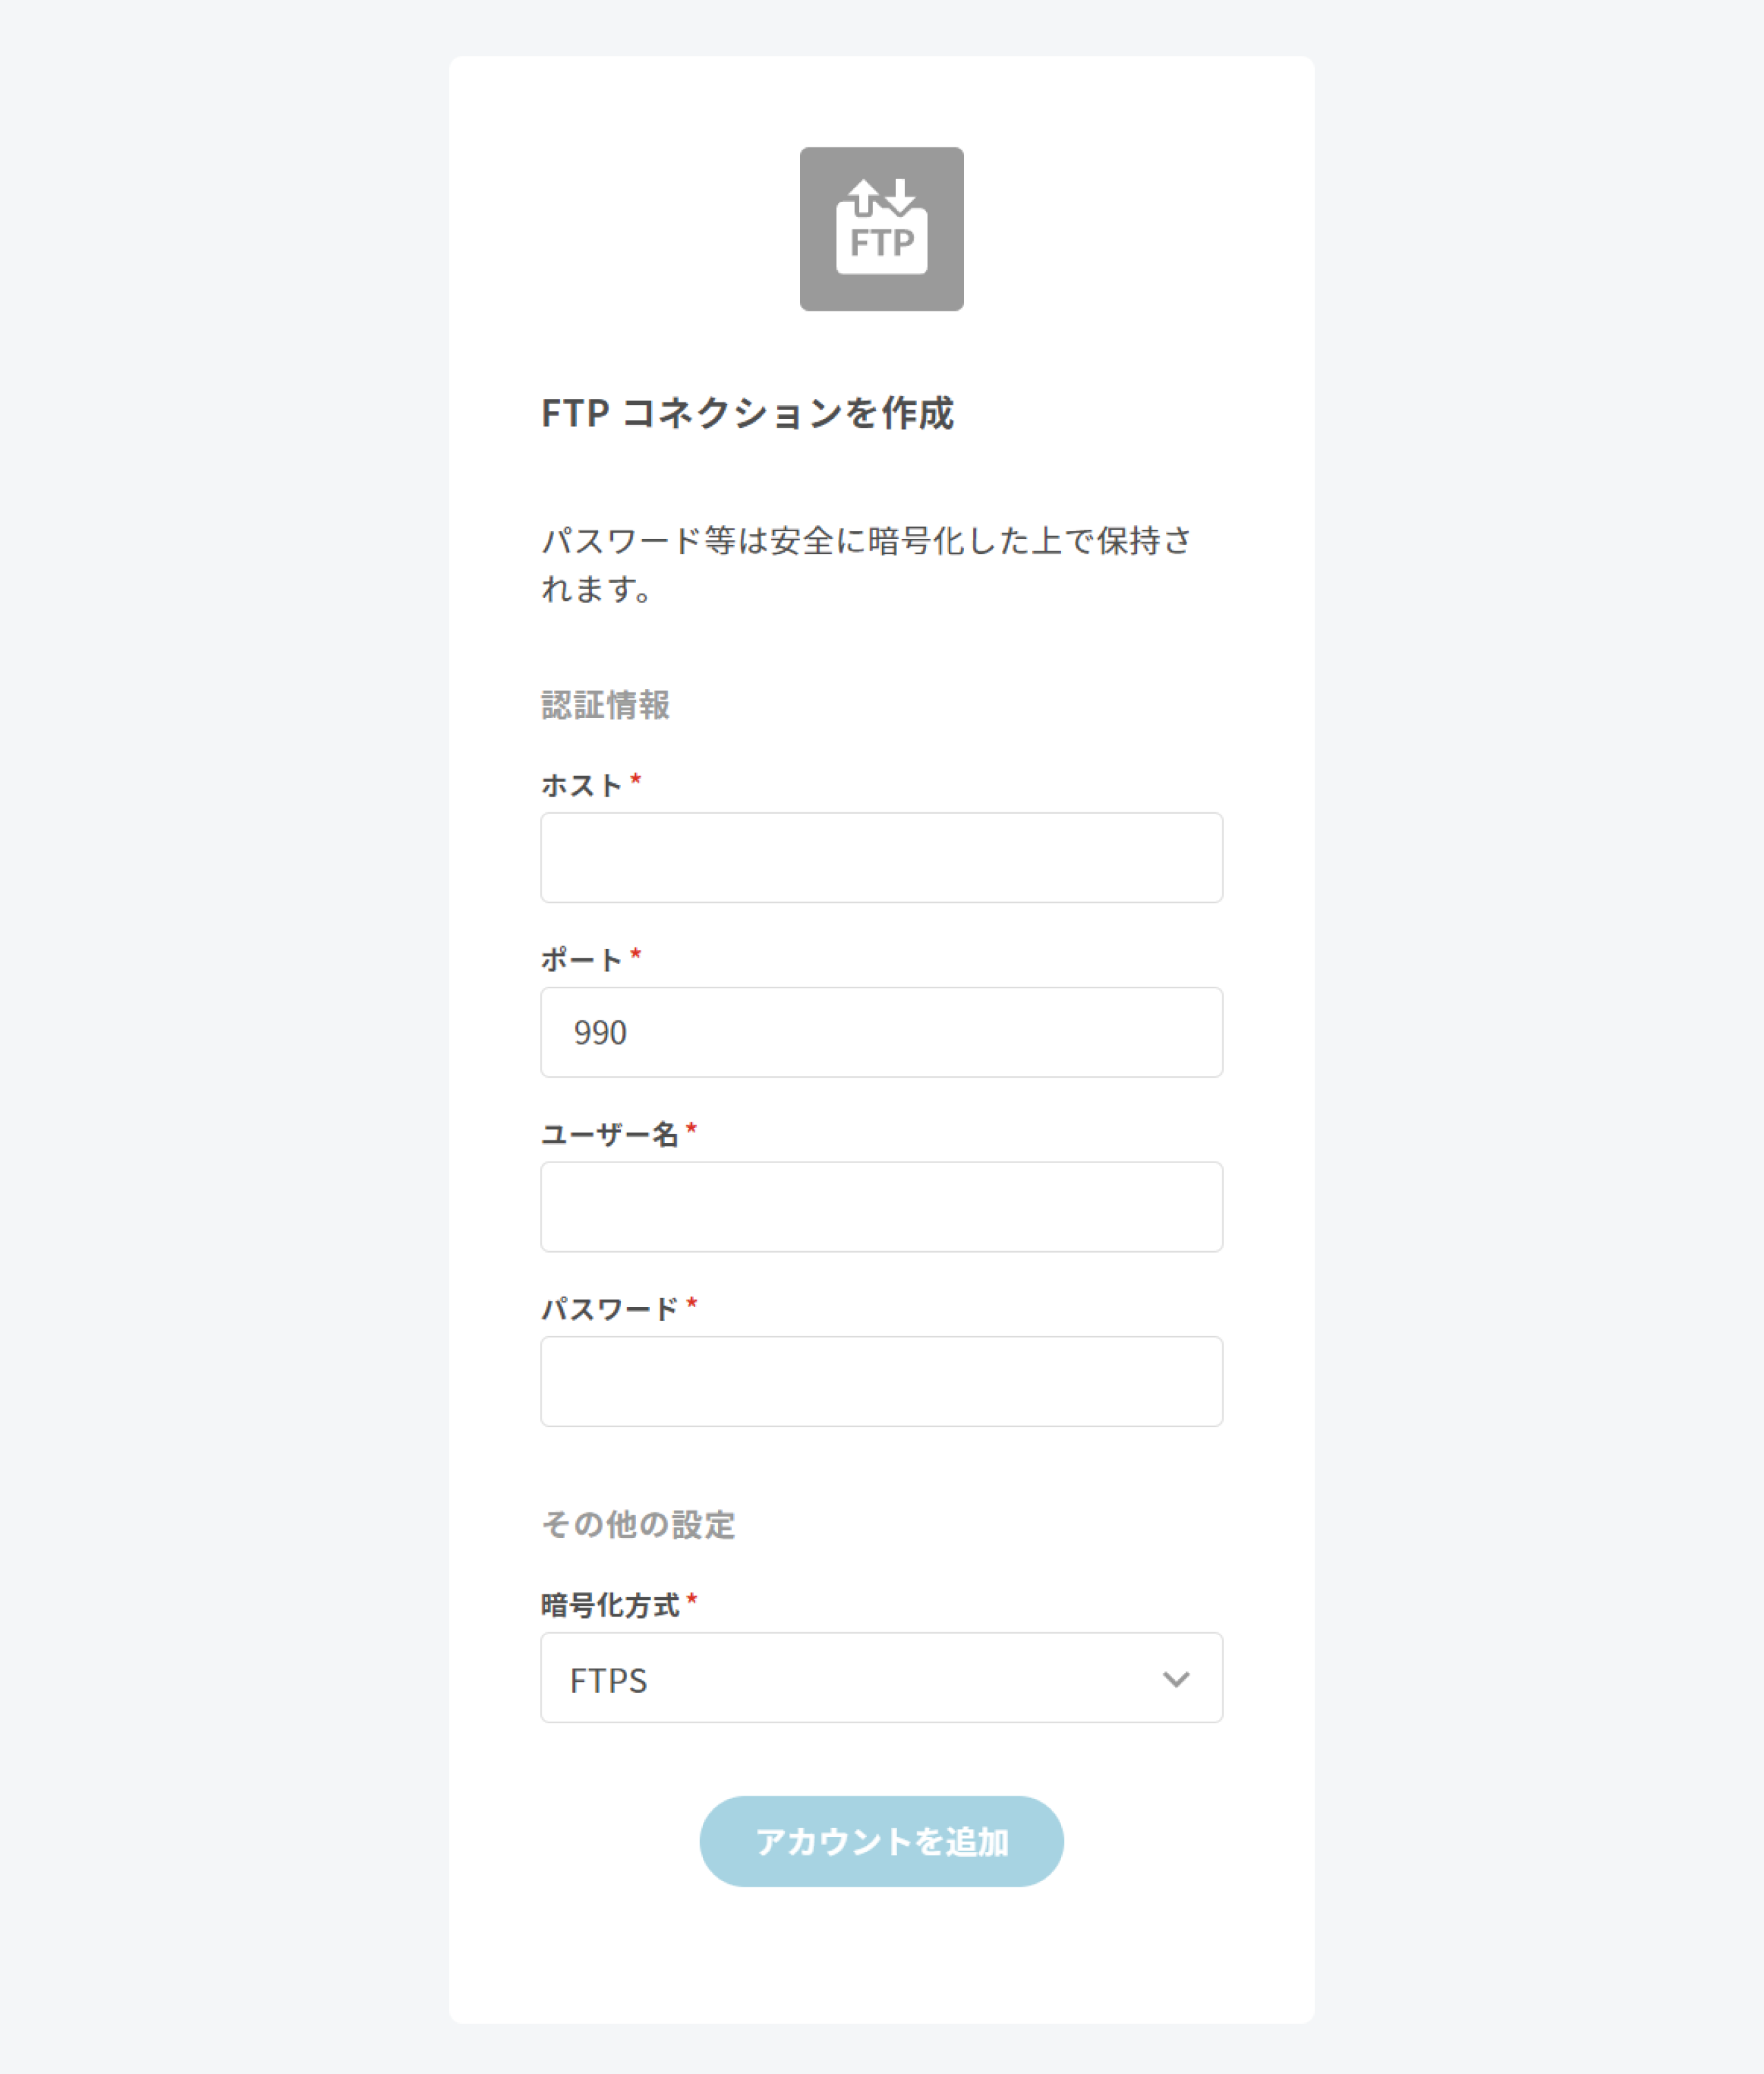Viewport: 1764px width, 2074px height.
Task: Click the dropdown chevron arrow for encryption
Action: [x=1176, y=1679]
